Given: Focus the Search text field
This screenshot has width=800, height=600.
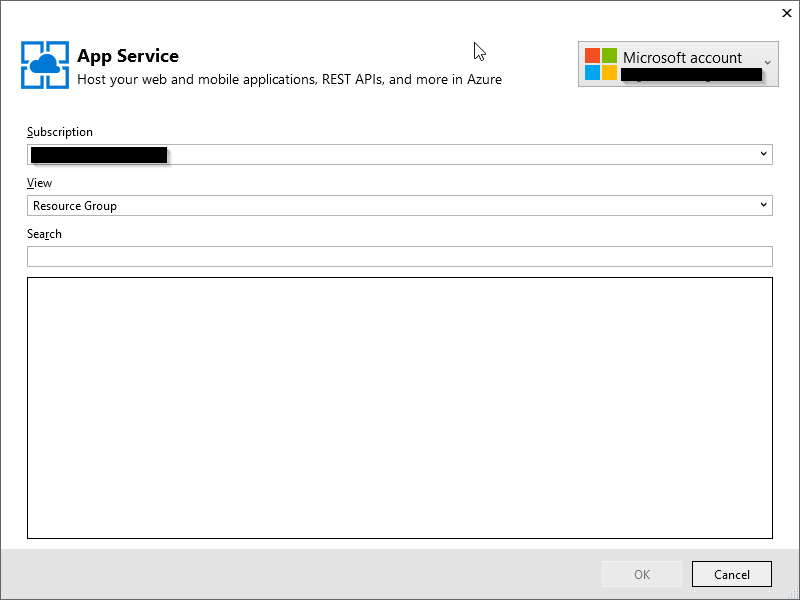Looking at the screenshot, I should tap(400, 257).
